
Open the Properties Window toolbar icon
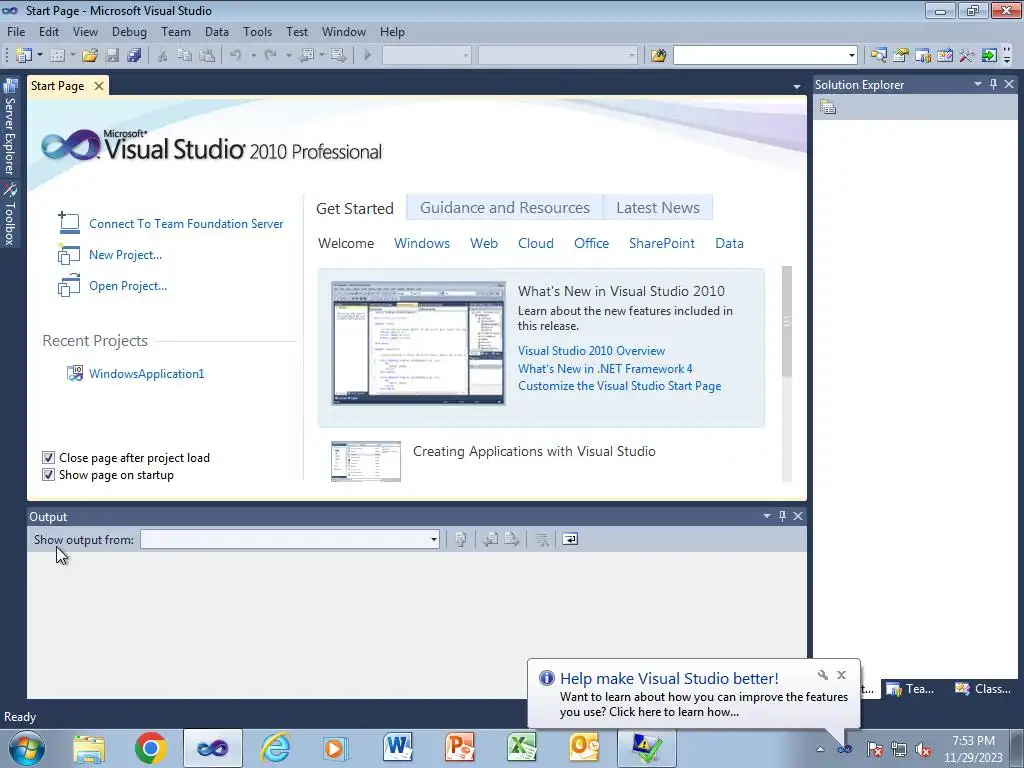pyautogui.click(x=901, y=56)
